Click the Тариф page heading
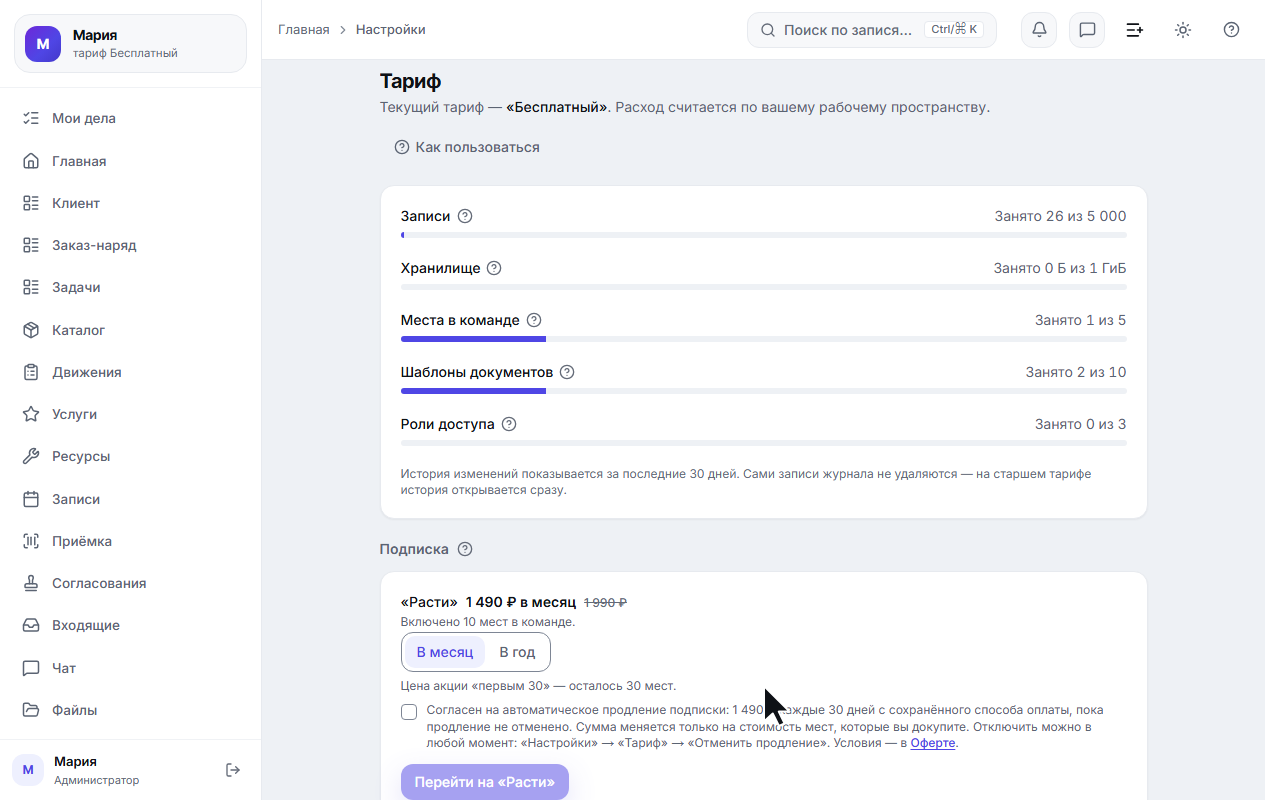 [411, 82]
